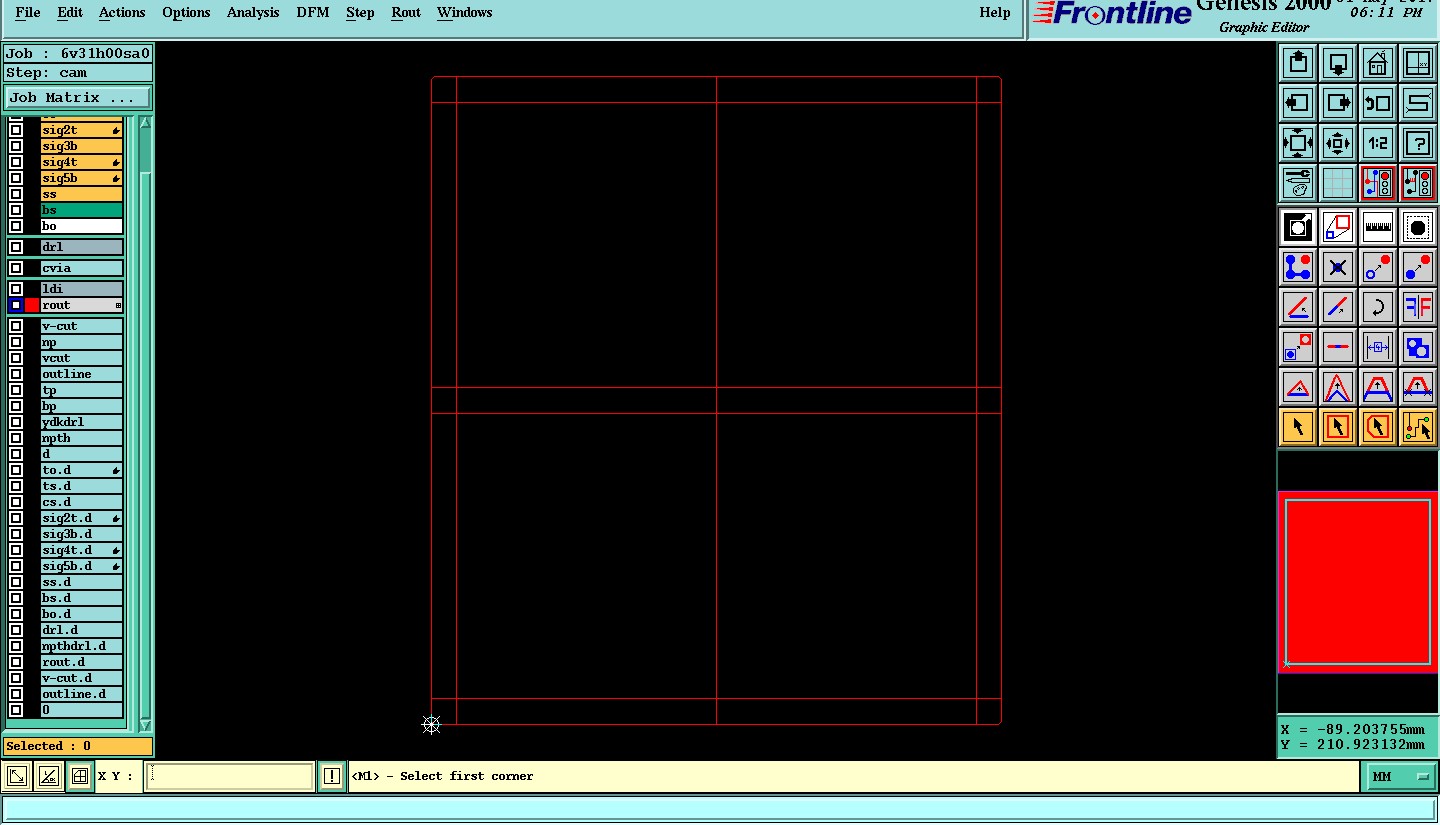This screenshot has width=1440, height=825.
Task: Open the Rout menu
Action: [x=406, y=12]
